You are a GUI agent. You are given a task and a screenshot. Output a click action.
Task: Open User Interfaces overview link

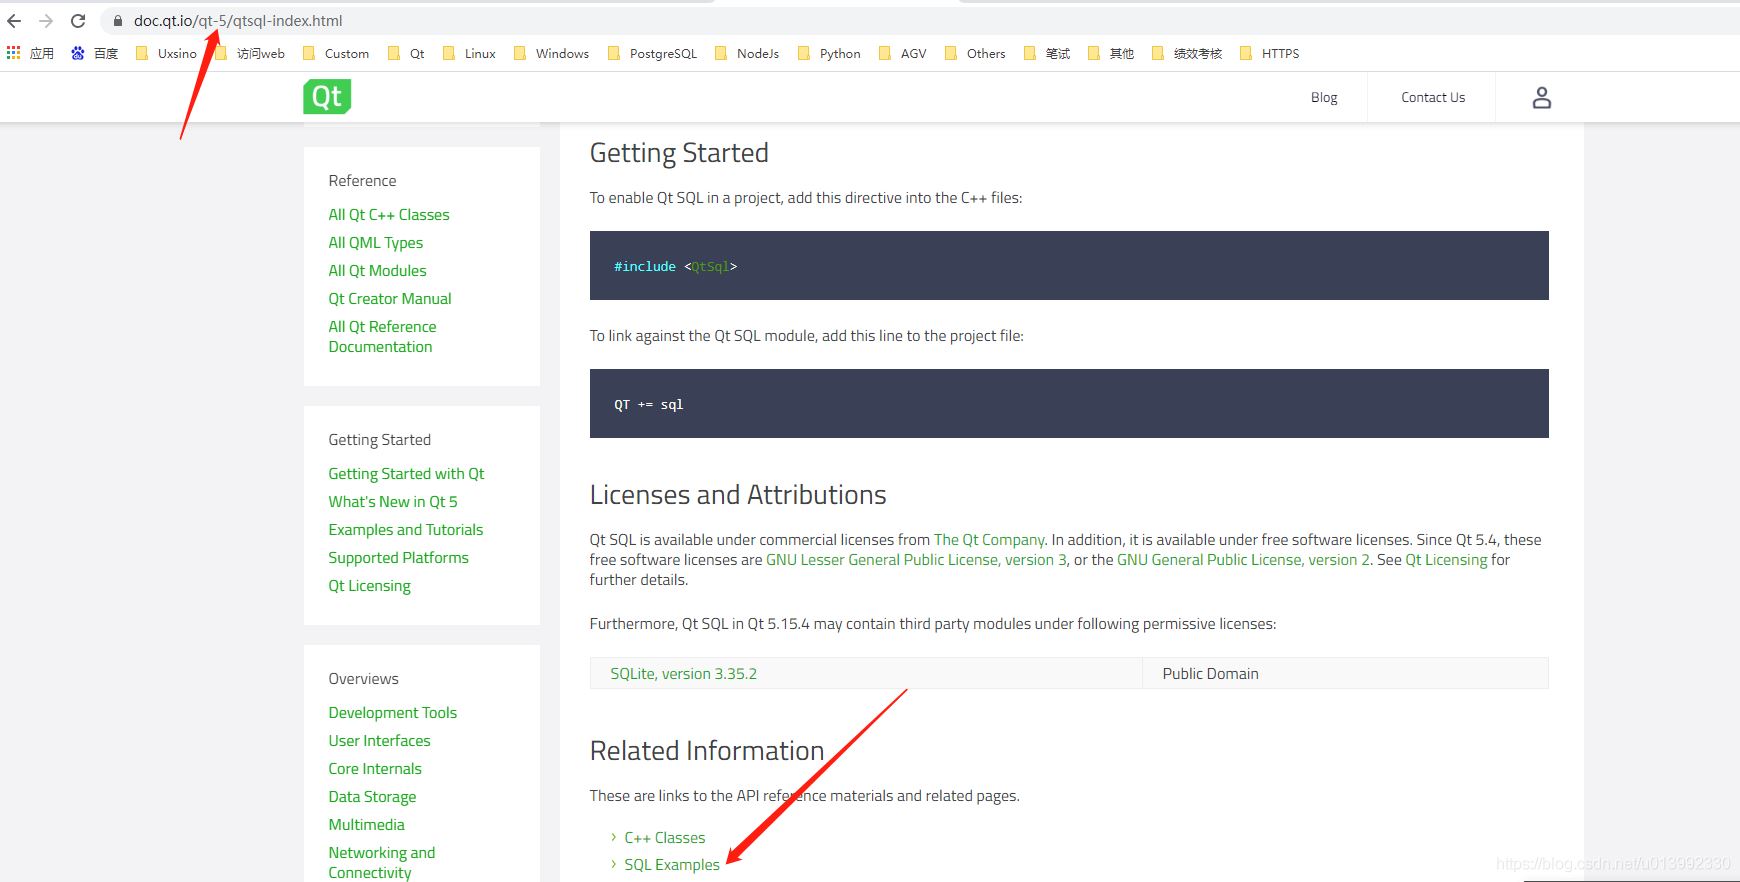point(379,740)
